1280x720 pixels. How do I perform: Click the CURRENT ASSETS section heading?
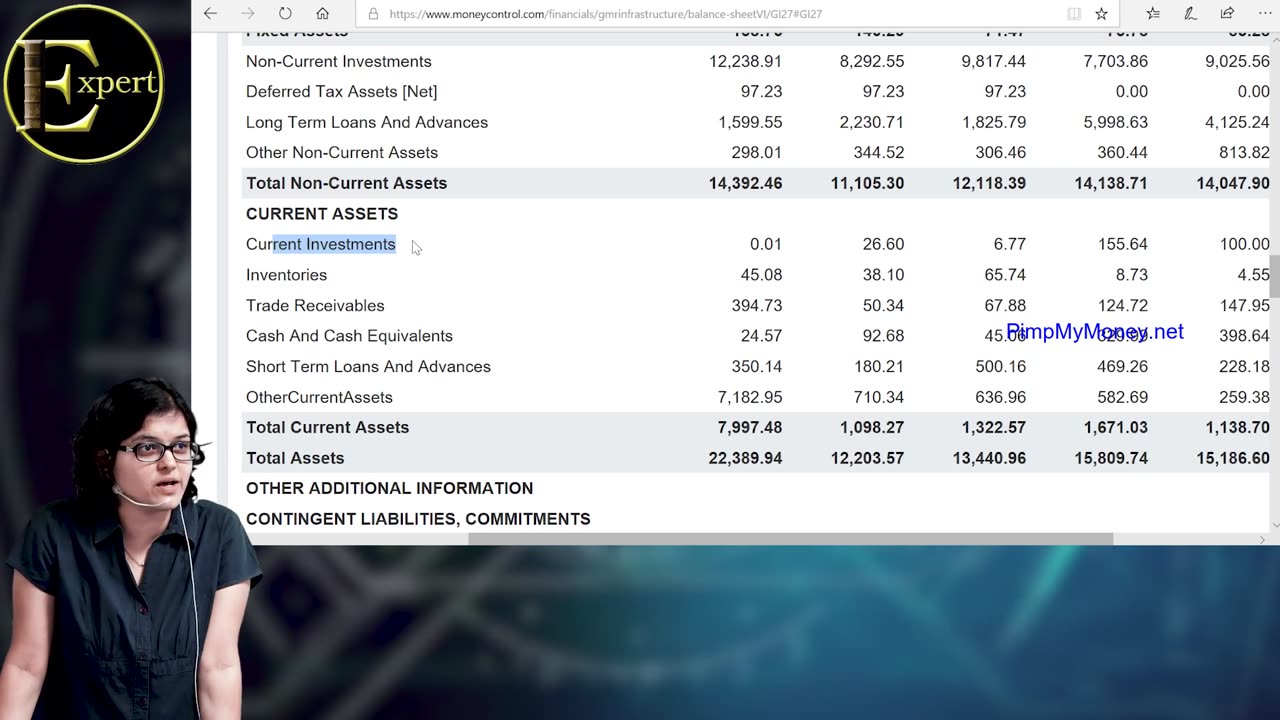[322, 214]
